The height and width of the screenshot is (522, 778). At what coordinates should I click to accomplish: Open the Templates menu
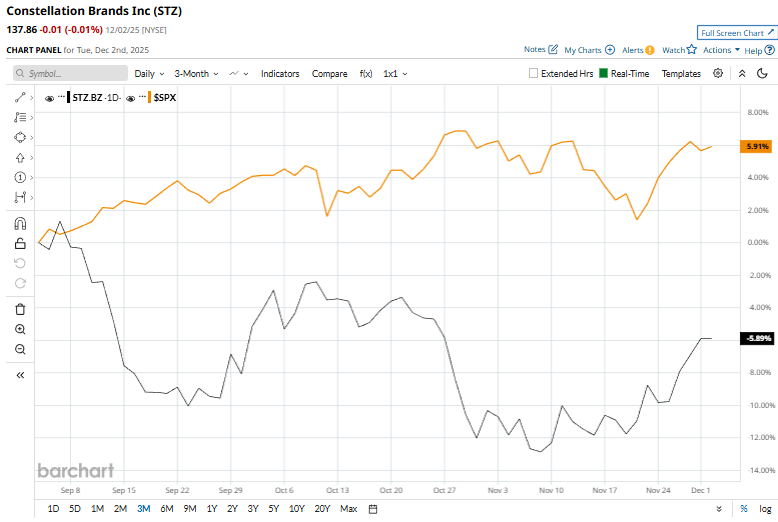click(681, 73)
